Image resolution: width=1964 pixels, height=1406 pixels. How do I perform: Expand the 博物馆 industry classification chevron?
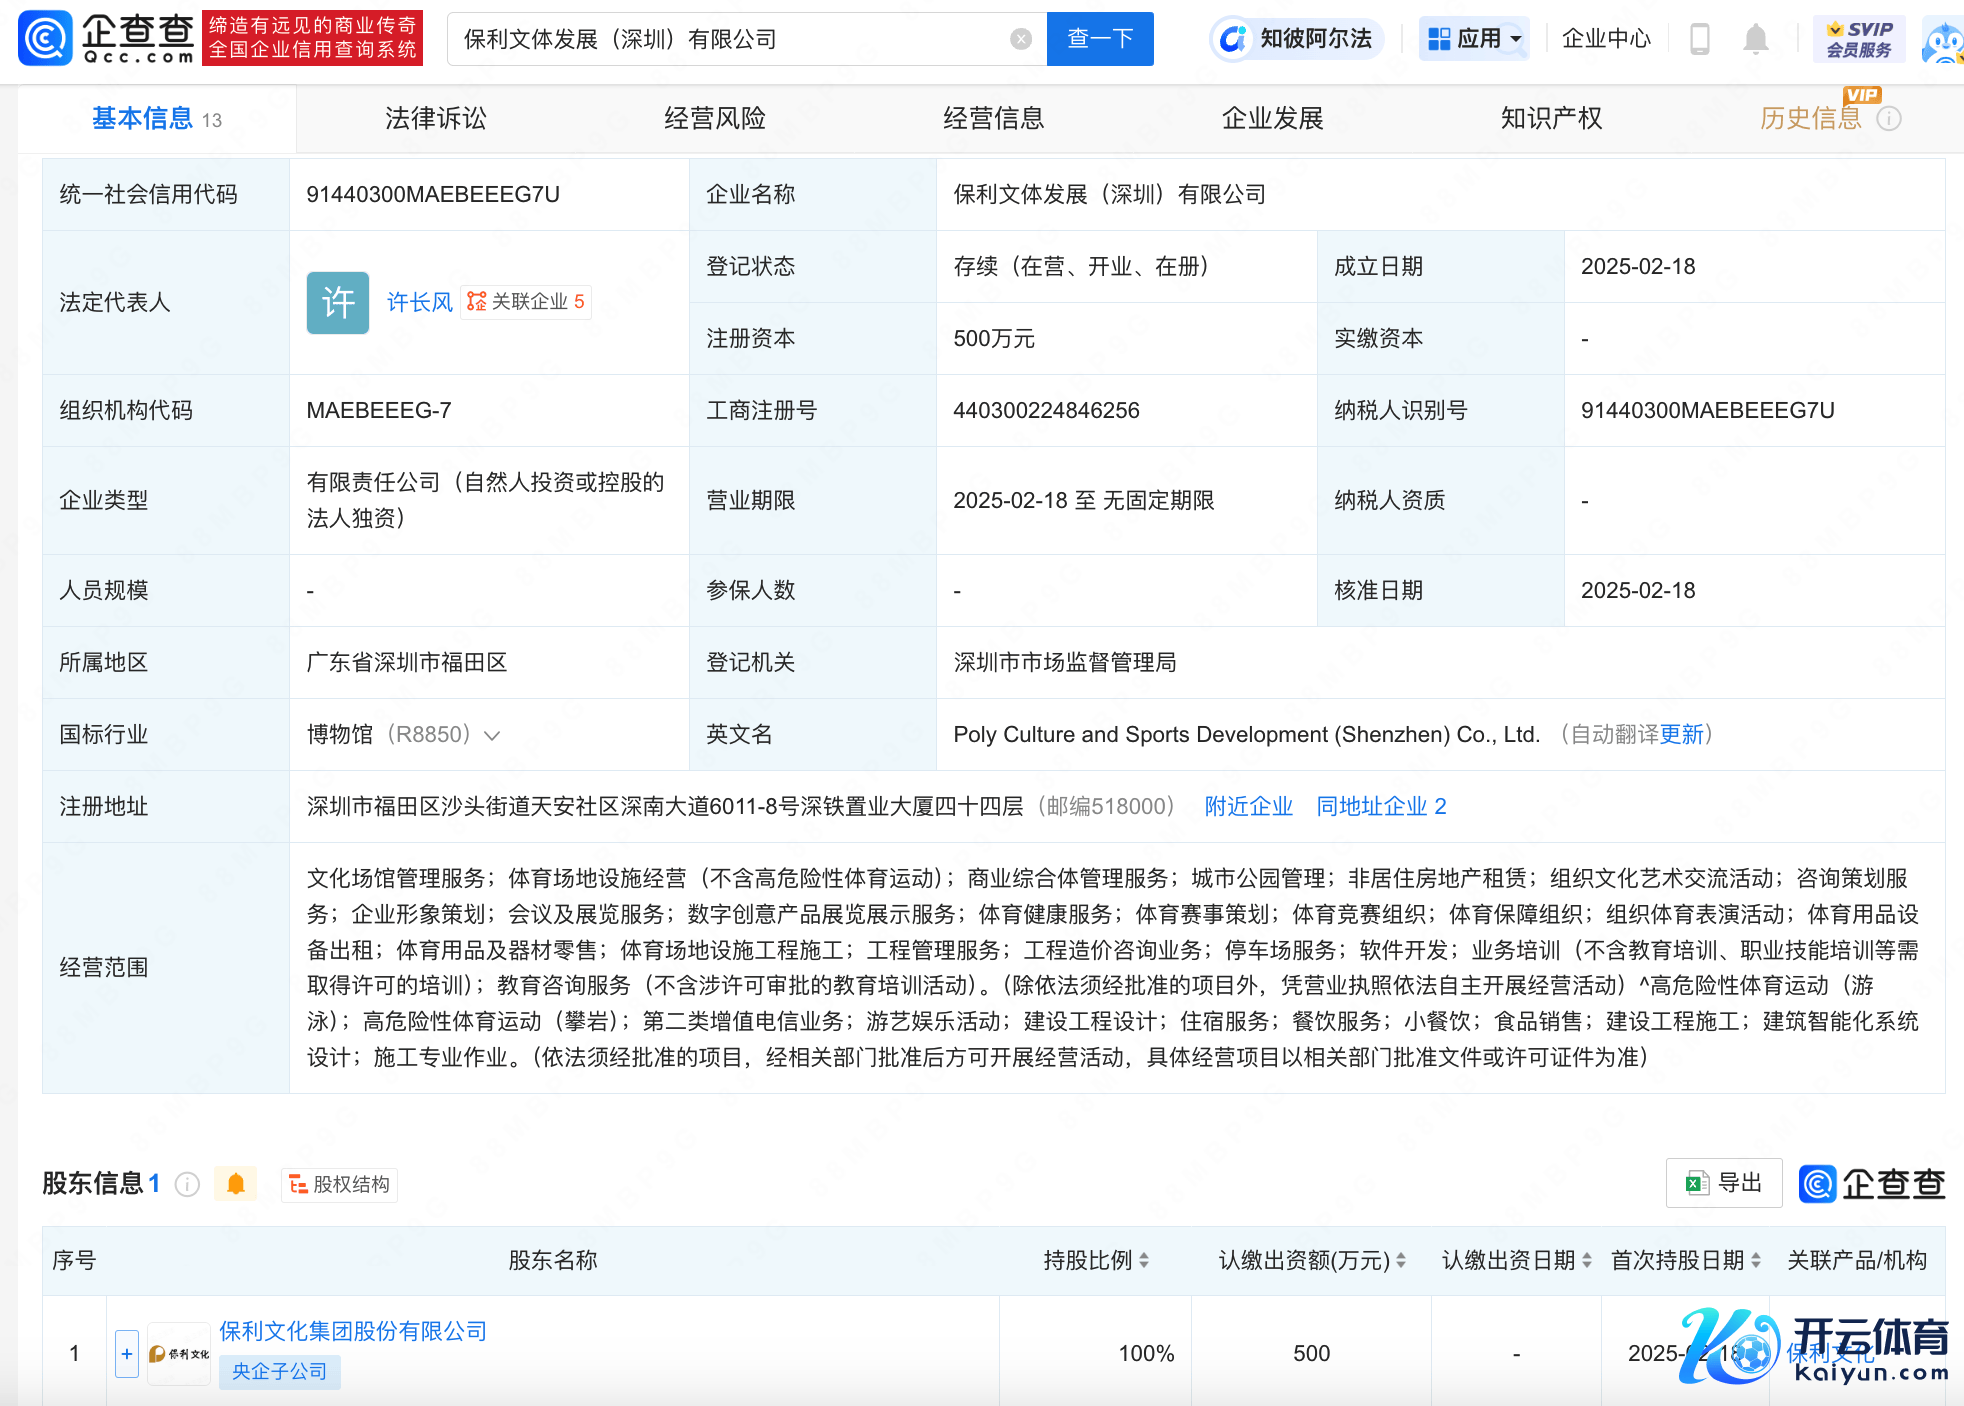coord(492,735)
